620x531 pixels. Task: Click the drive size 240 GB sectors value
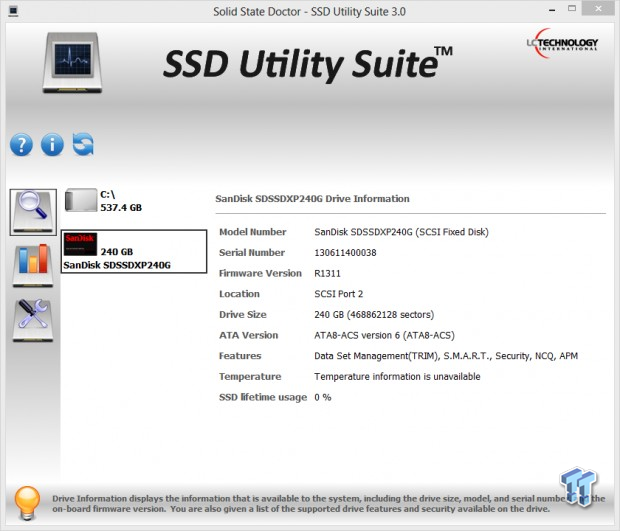(374, 315)
